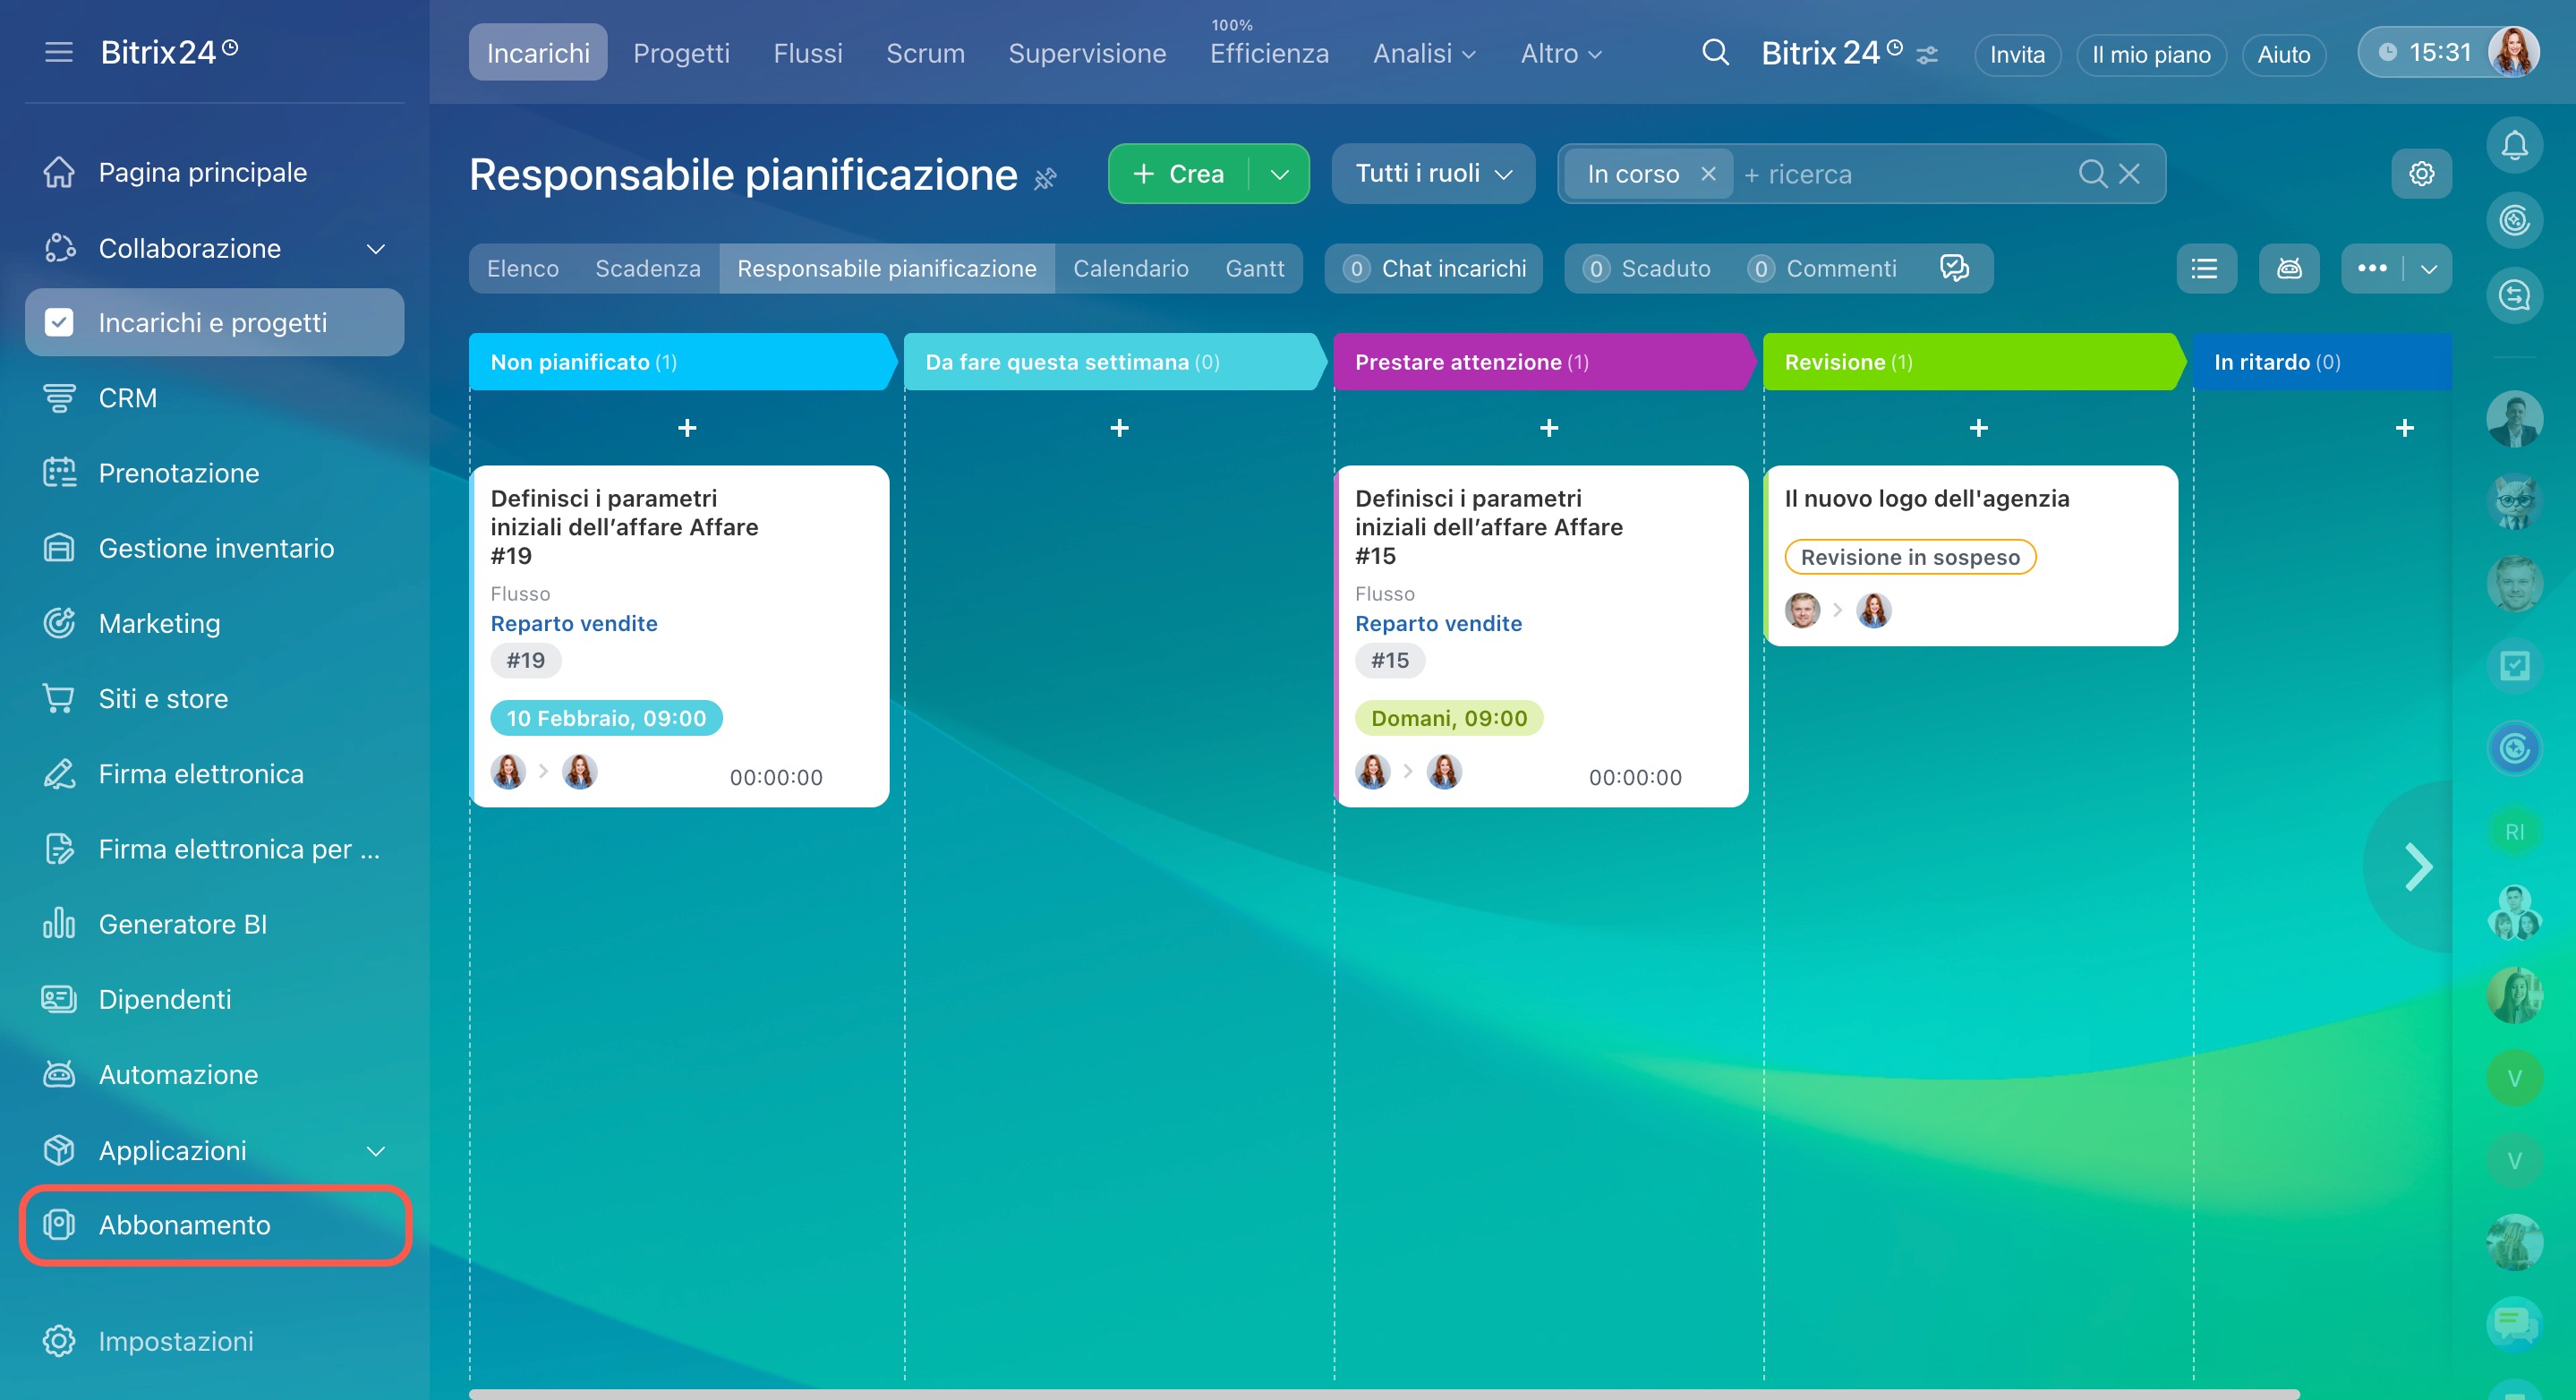The width and height of the screenshot is (2576, 1400).
Task: Open the Crea button dropdown arrow
Action: coord(1279,174)
